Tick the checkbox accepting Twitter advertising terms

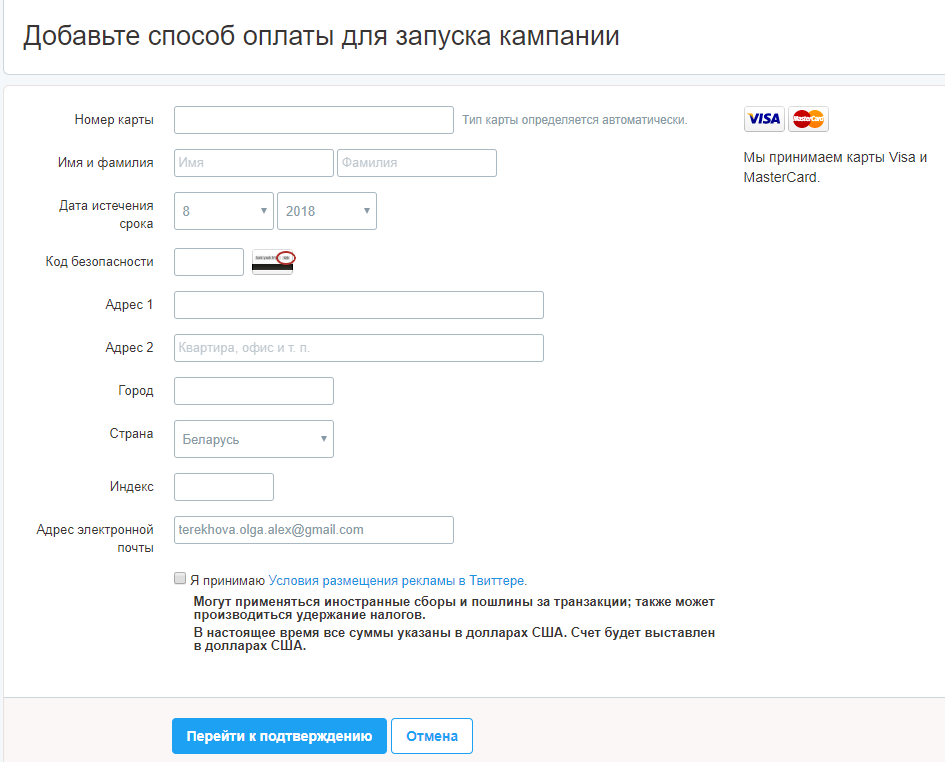pos(180,578)
